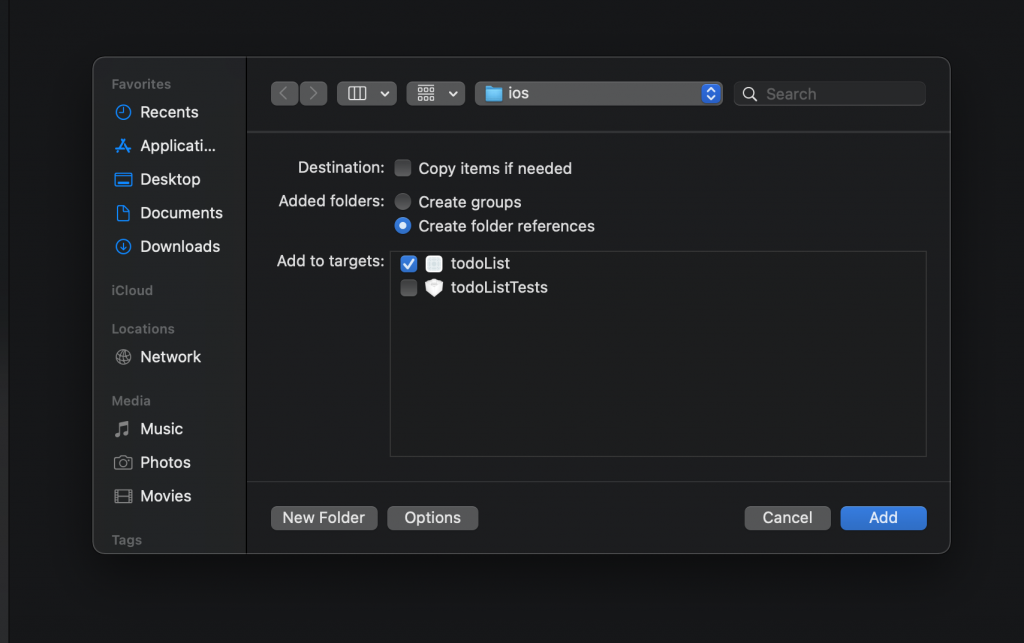Image resolution: width=1024 pixels, height=643 pixels.
Task: Enable Copy items if needed
Action: (403, 168)
